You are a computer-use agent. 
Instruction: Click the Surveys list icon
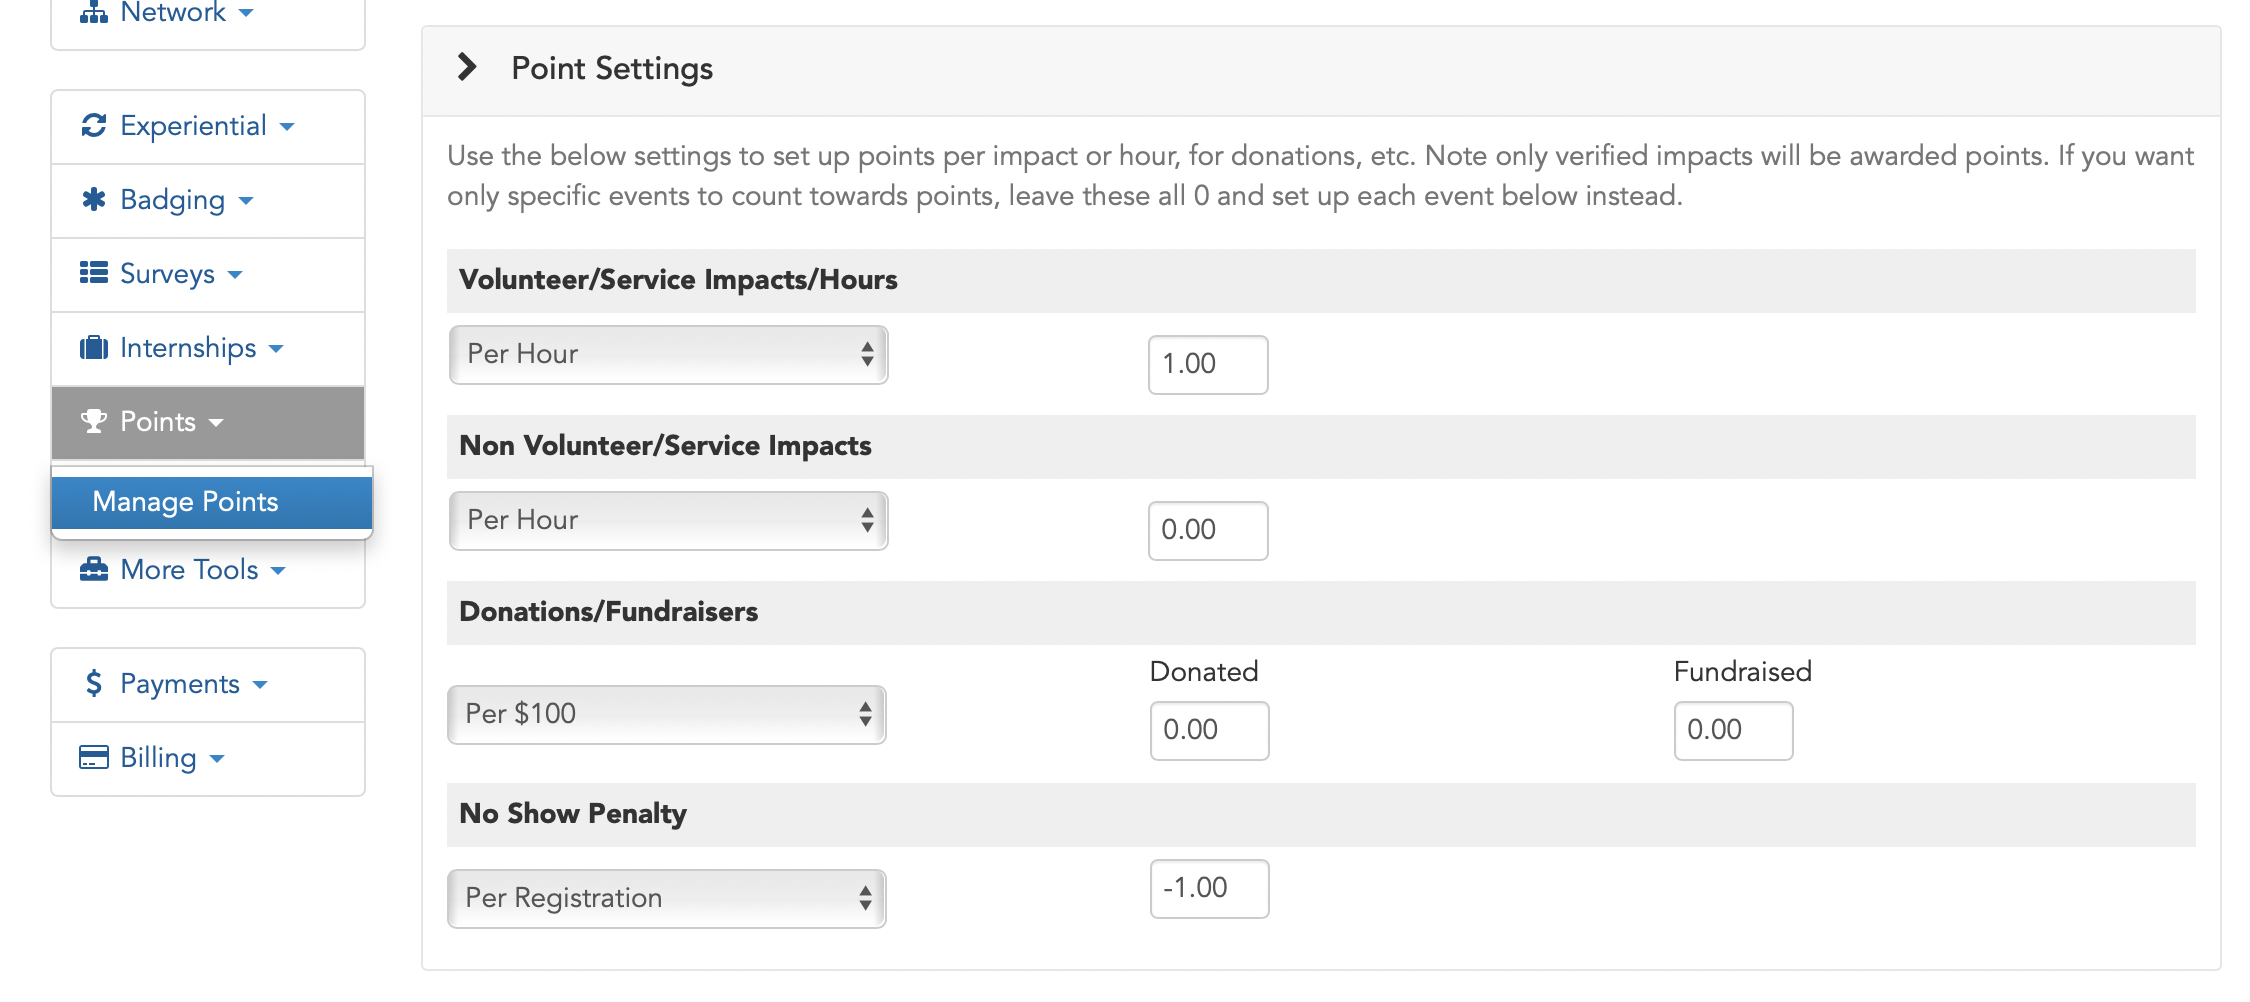(x=94, y=273)
